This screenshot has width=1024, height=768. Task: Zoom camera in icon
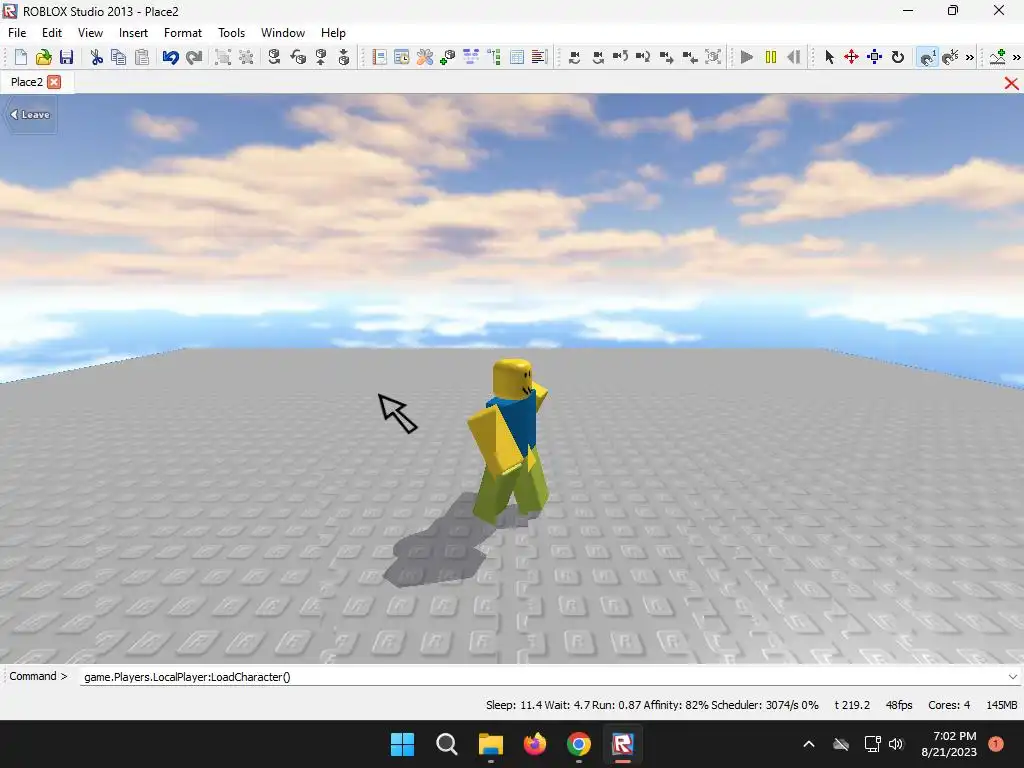click(x=667, y=57)
